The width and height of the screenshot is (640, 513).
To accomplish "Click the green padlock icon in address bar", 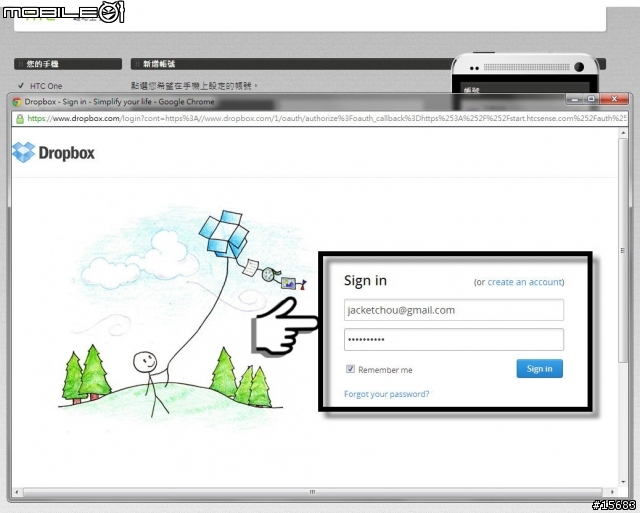I will [x=19, y=119].
